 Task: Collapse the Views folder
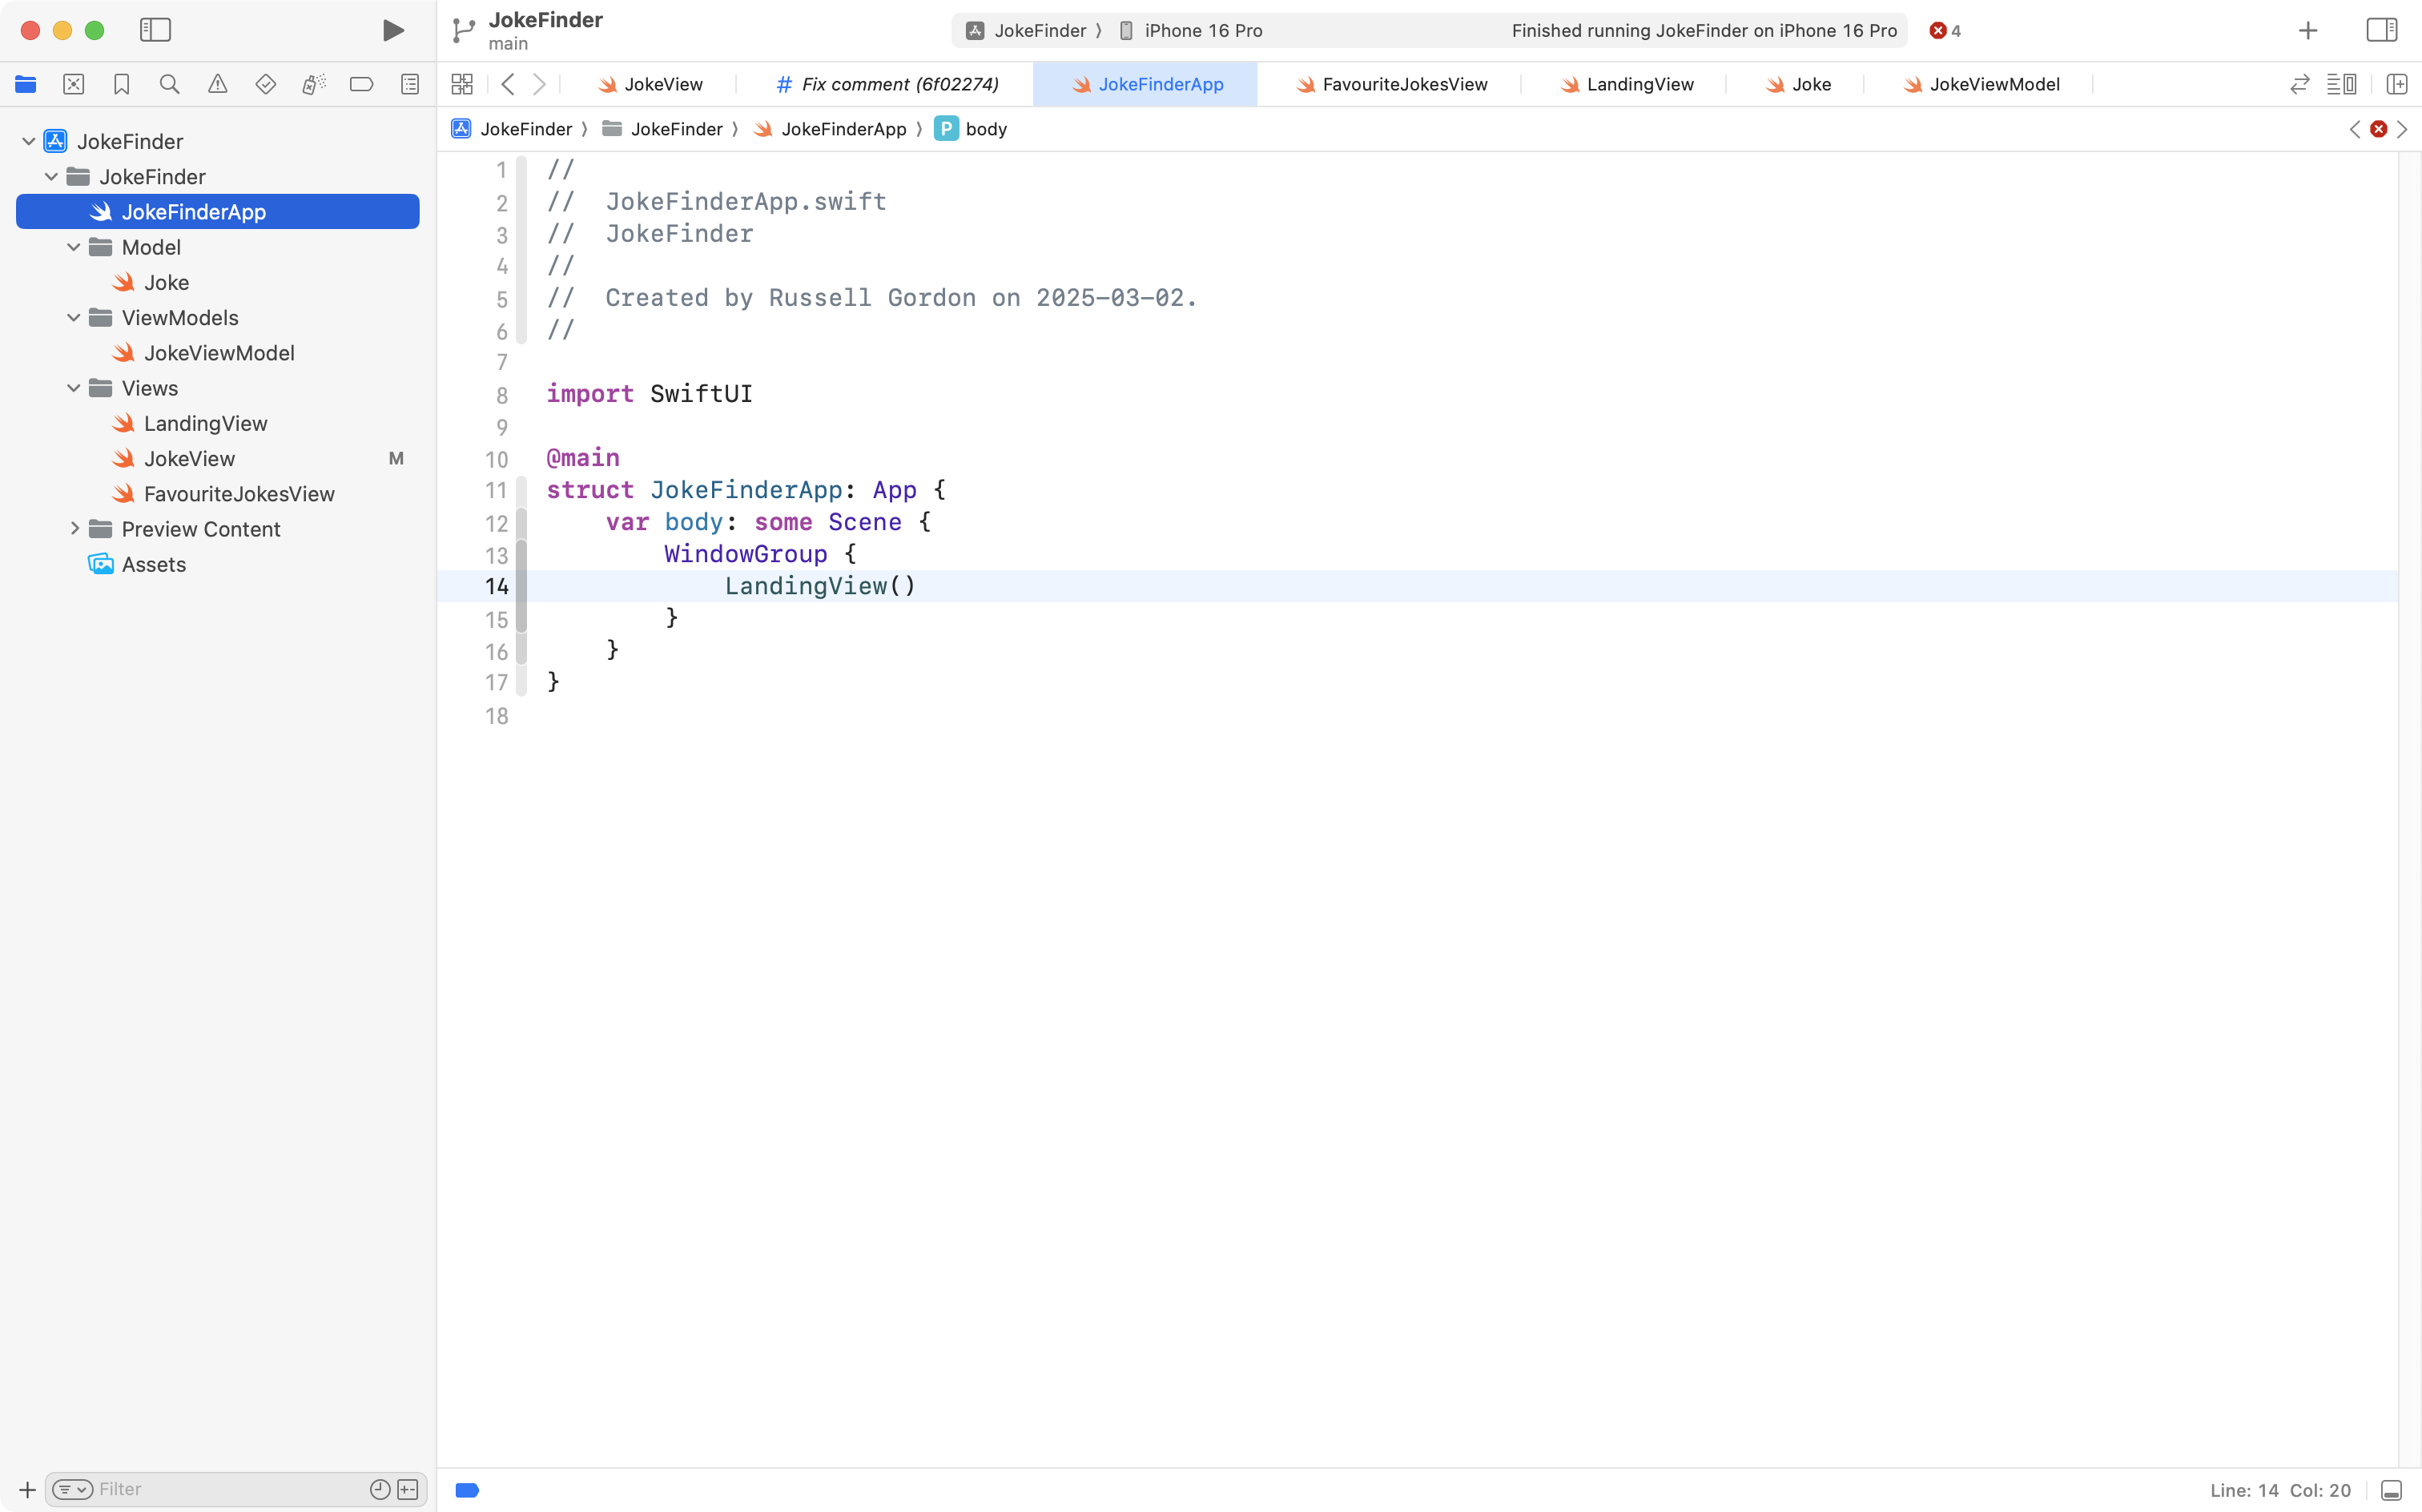click(x=74, y=388)
